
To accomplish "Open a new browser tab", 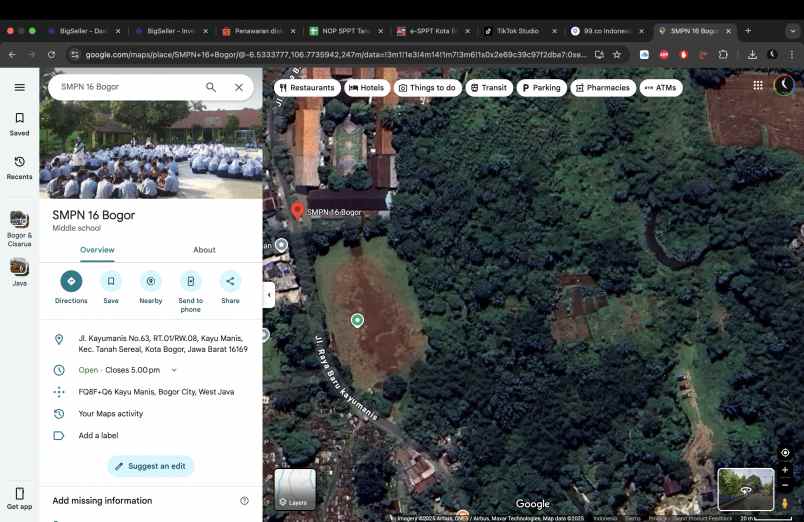I will (748, 31).
